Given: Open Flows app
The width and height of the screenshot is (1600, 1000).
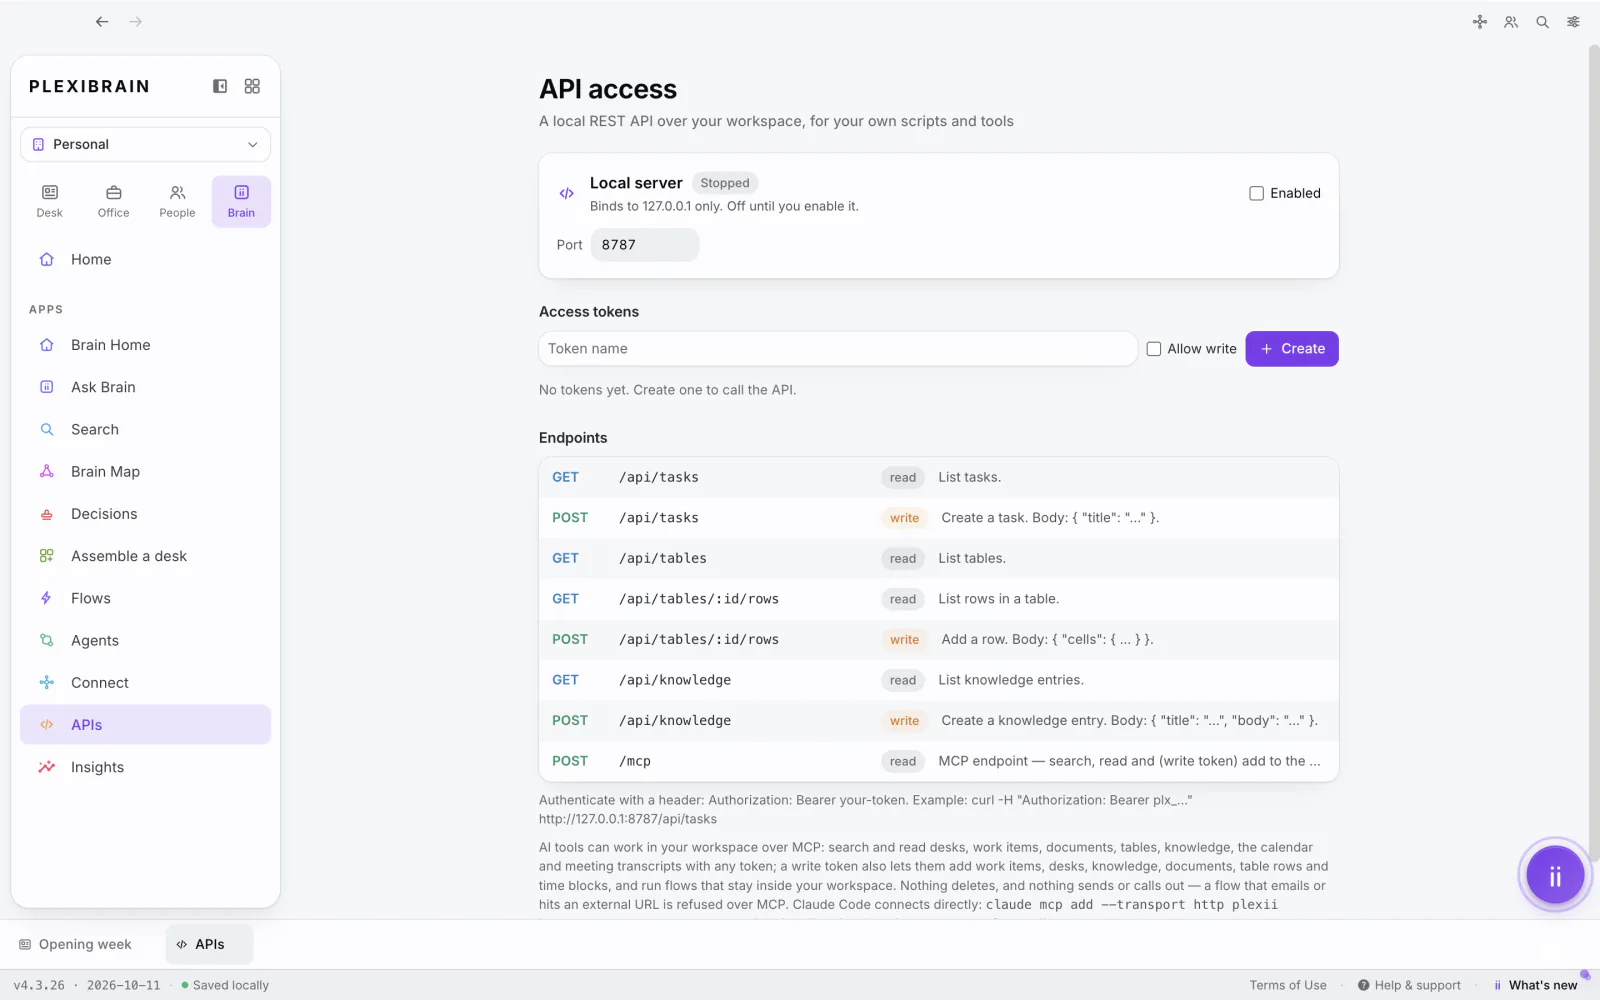Looking at the screenshot, I should coord(145,598).
